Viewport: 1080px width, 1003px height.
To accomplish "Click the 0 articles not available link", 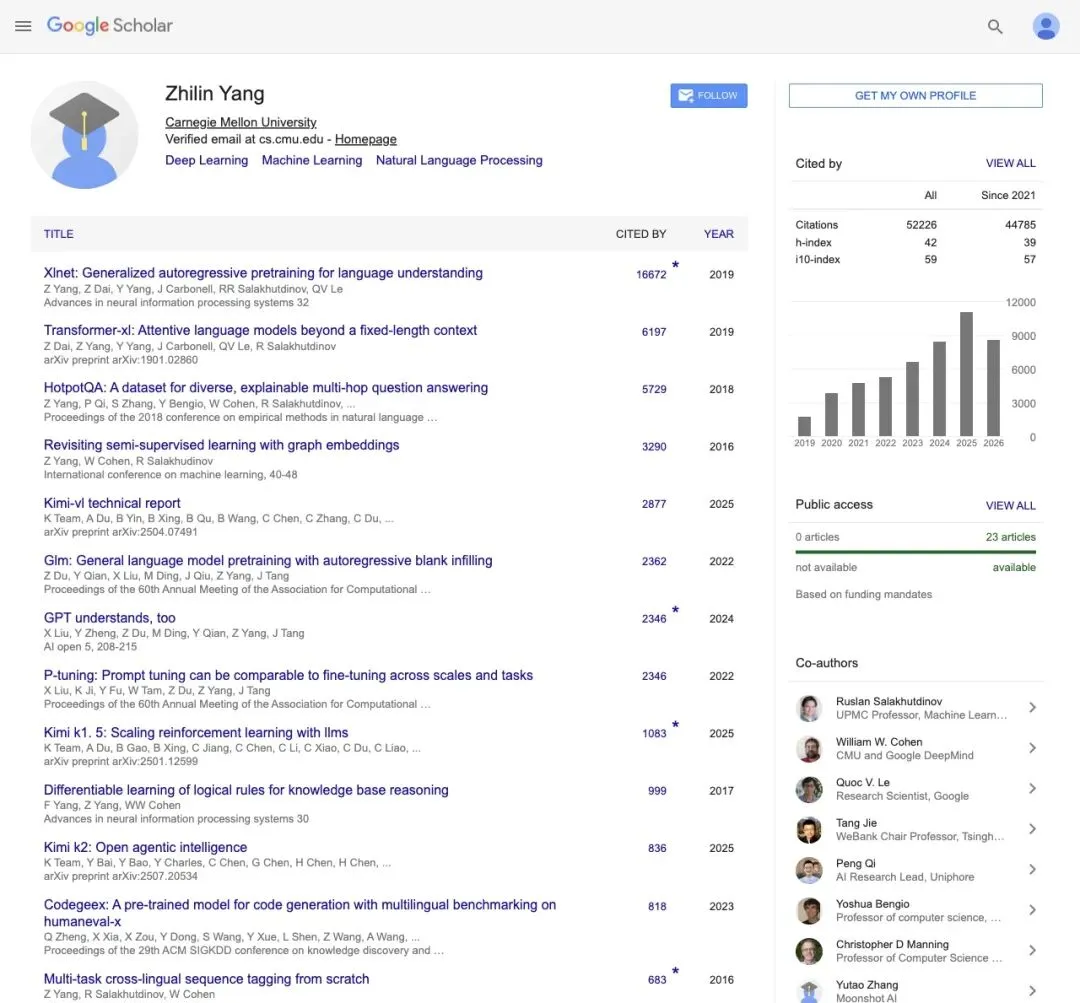I will pos(817,537).
